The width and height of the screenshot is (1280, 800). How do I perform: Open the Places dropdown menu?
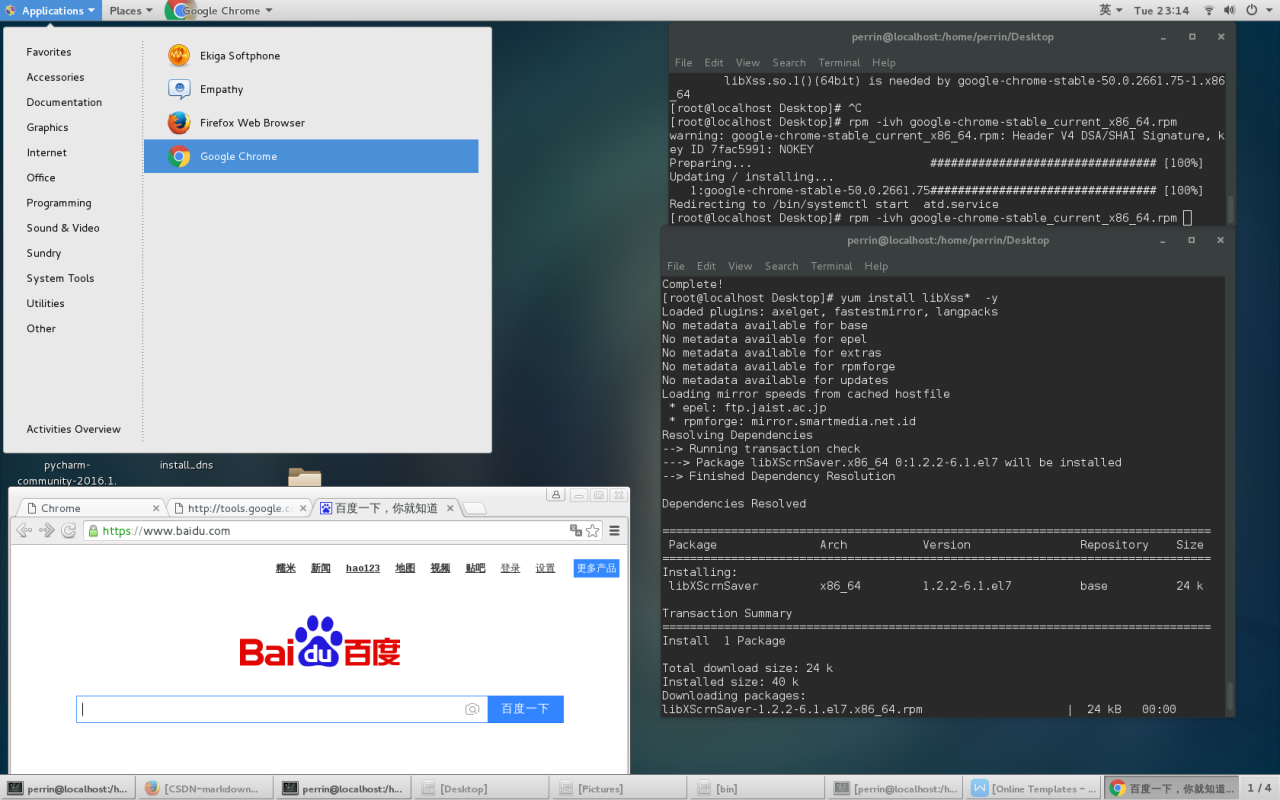131,10
